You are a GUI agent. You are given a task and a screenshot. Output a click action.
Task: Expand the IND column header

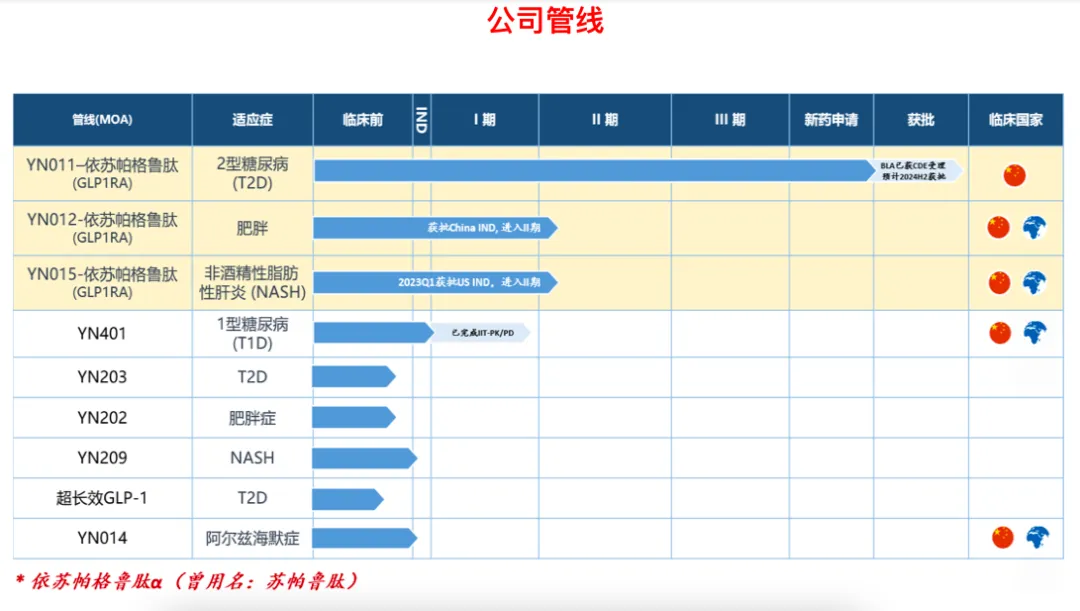(x=423, y=119)
